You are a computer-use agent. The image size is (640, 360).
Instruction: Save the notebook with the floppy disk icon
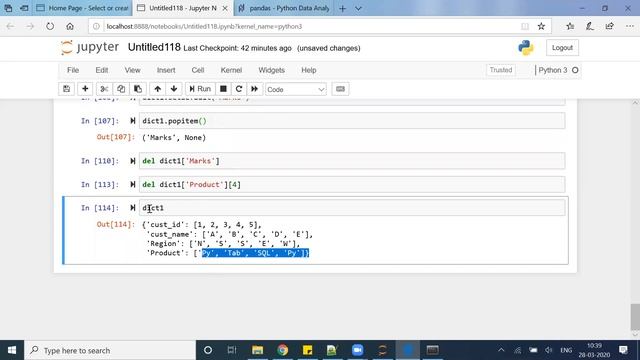coord(67,89)
